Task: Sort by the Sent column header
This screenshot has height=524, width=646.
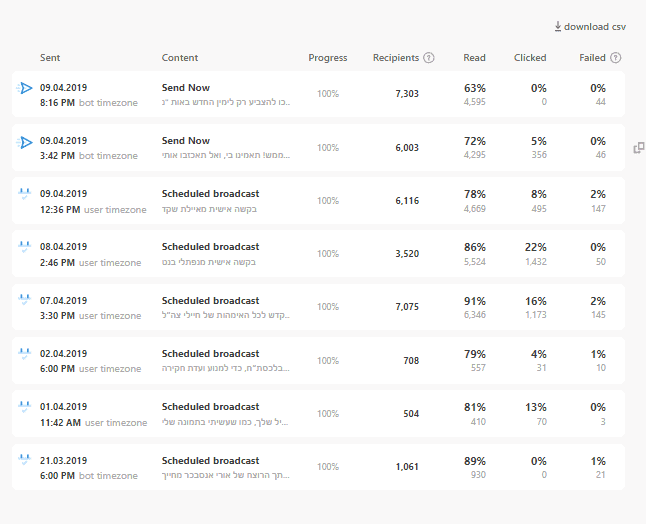Action: point(50,58)
